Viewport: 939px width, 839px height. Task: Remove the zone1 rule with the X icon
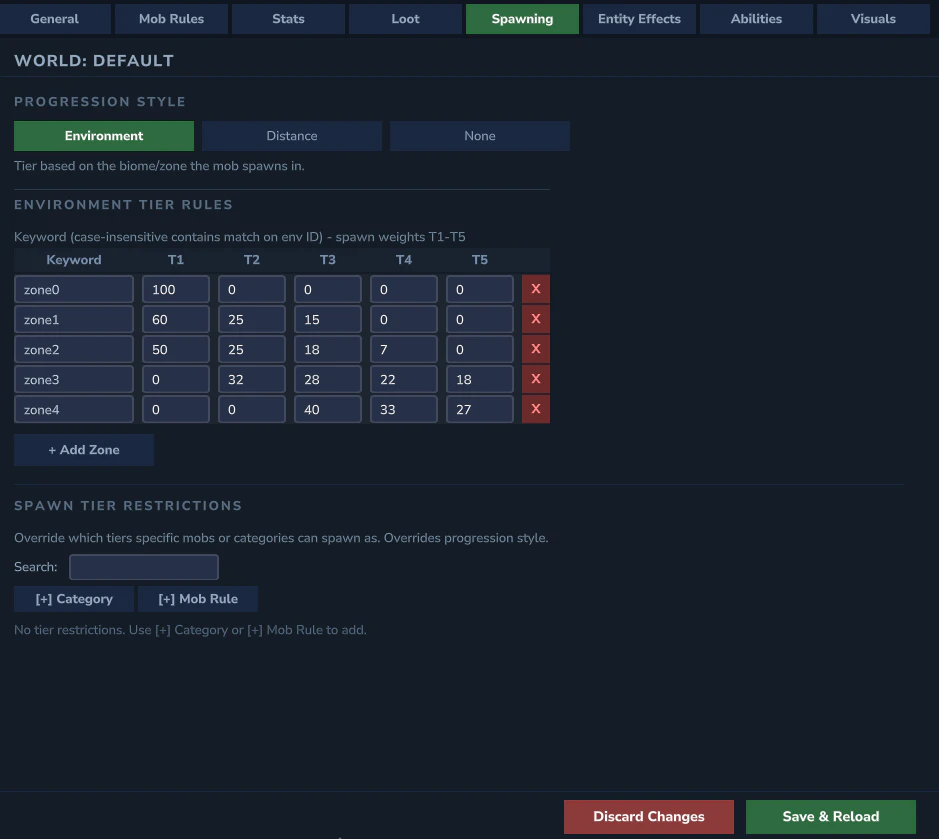pyautogui.click(x=535, y=318)
